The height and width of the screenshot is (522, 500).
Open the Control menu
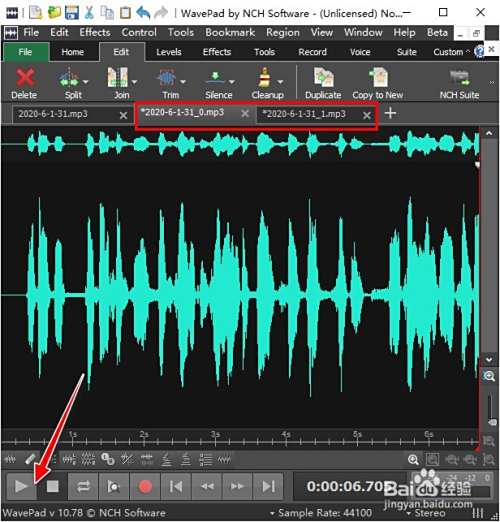point(139,32)
